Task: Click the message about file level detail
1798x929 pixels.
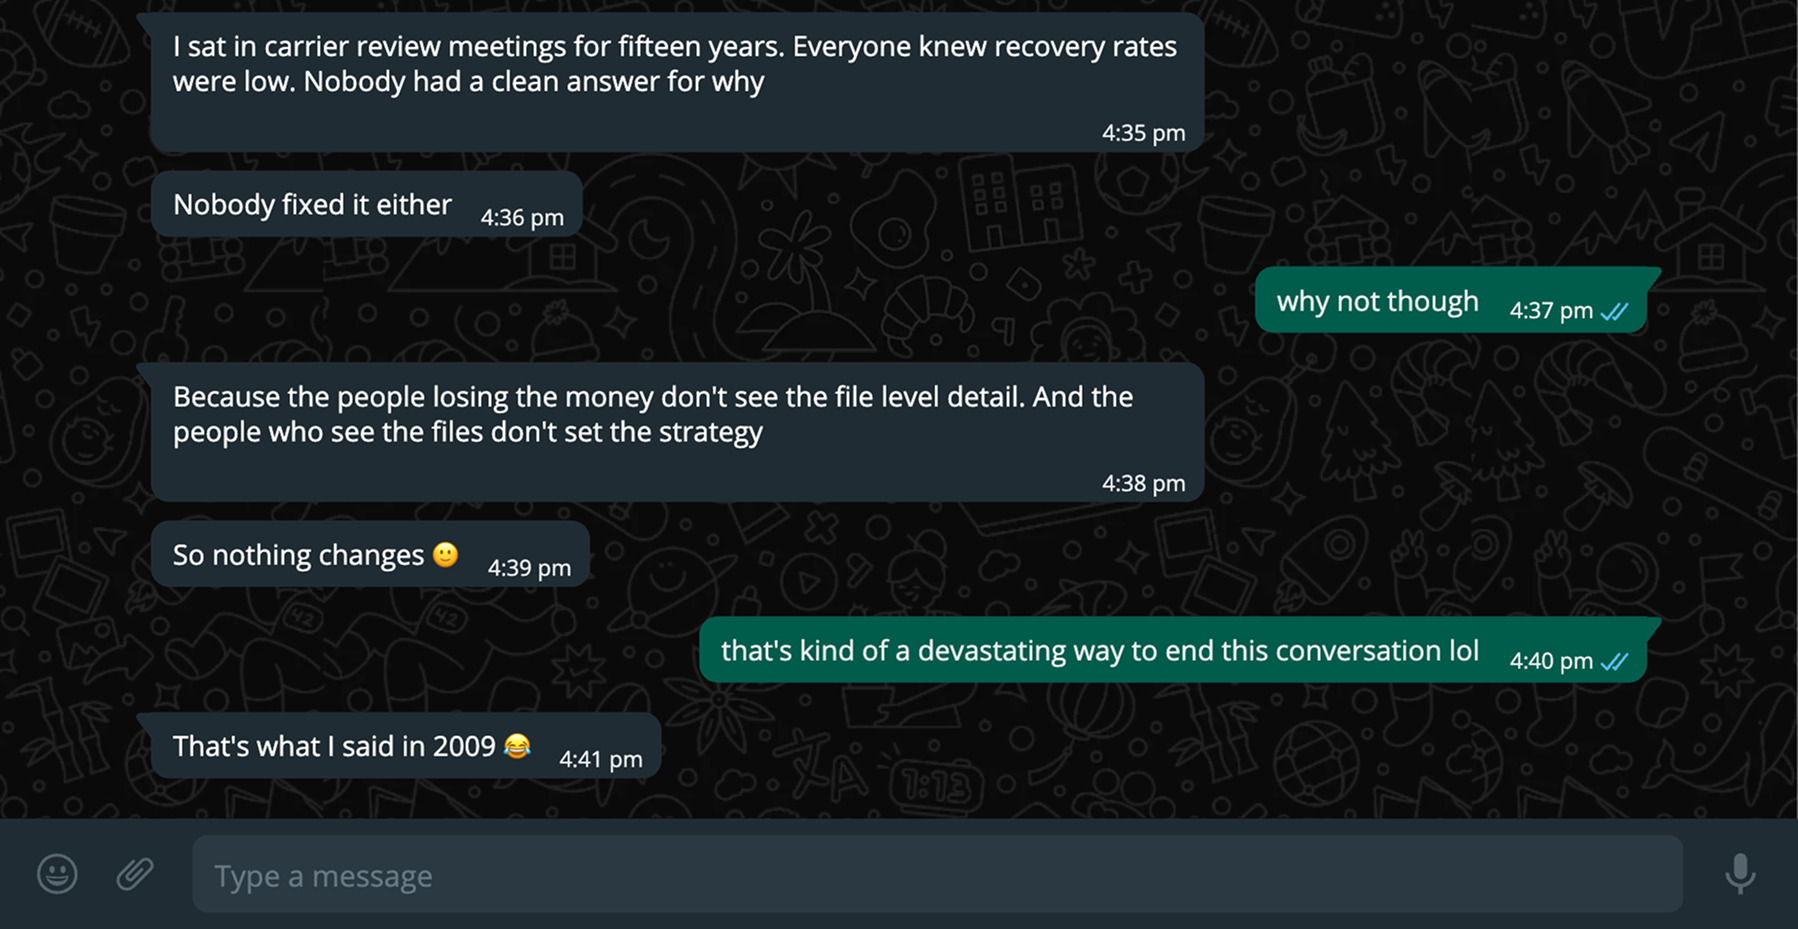Action: [x=652, y=414]
